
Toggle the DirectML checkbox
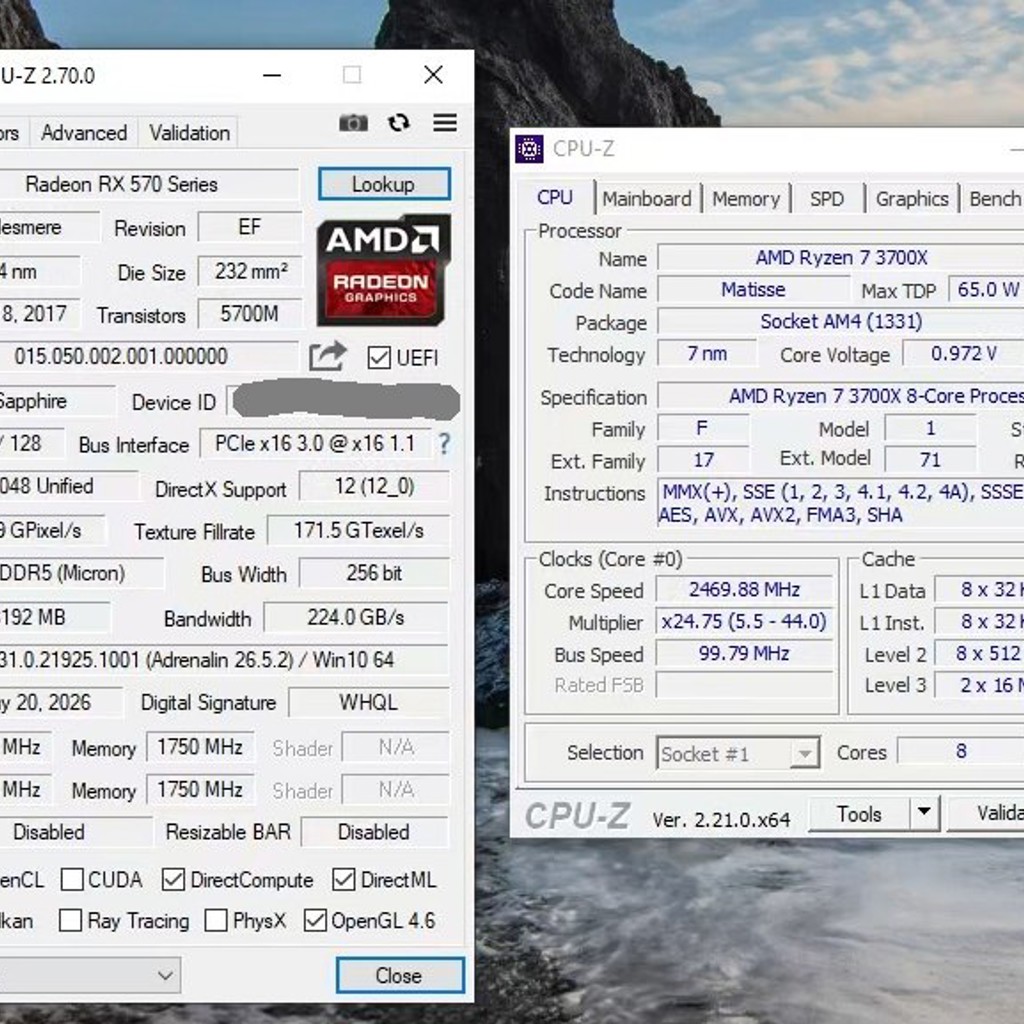pyautogui.click(x=344, y=880)
